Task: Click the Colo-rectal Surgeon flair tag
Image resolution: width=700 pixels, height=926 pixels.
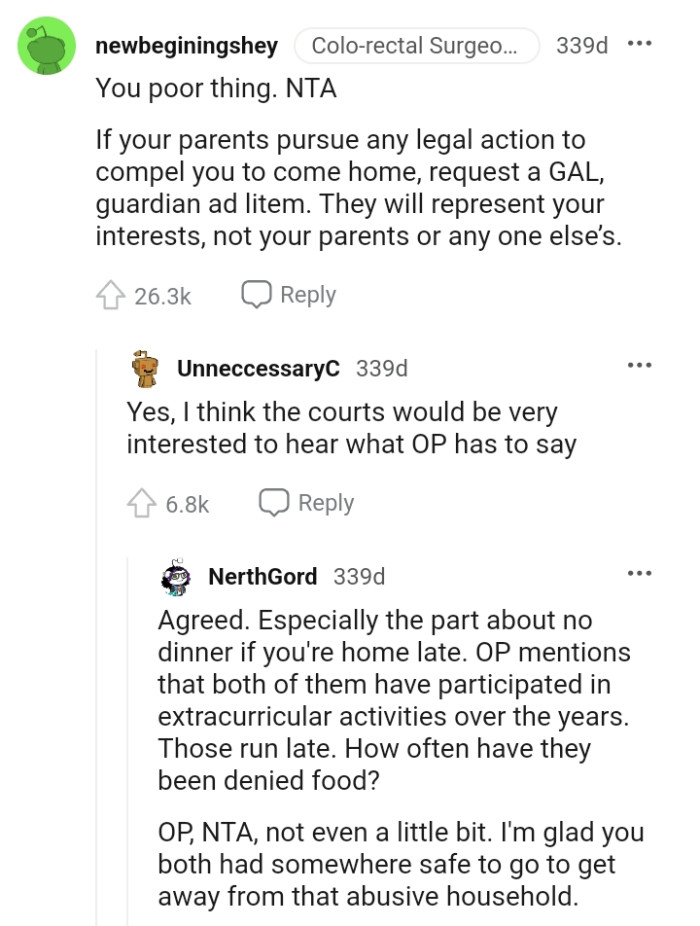Action: click(x=417, y=44)
